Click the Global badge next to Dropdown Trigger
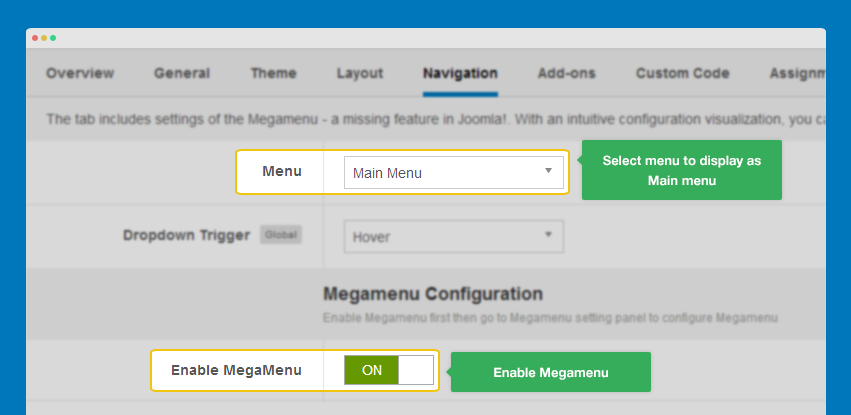This screenshot has width=851, height=415. 281,235
